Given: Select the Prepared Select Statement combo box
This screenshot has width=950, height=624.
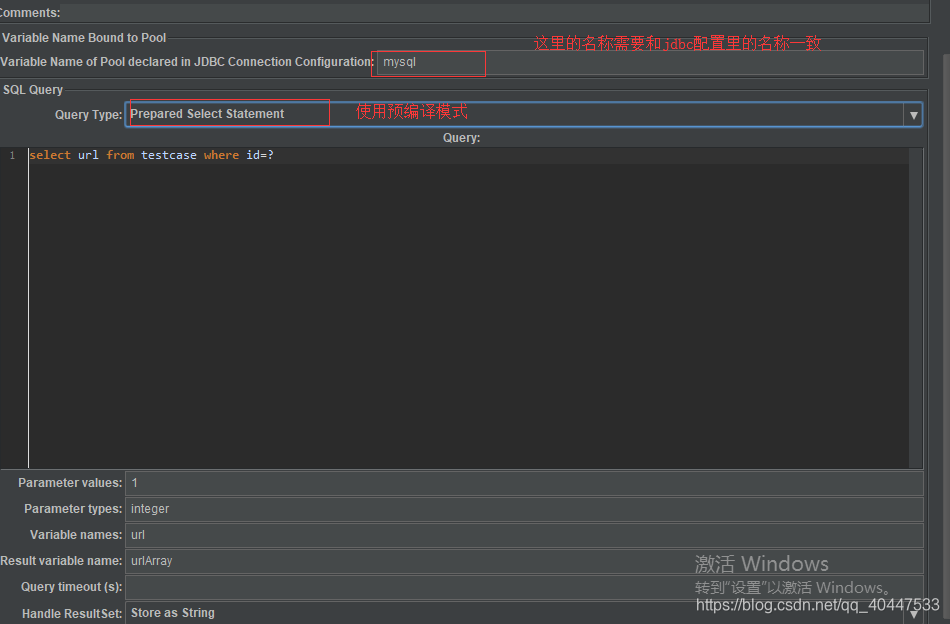Looking at the screenshot, I should click(523, 115).
